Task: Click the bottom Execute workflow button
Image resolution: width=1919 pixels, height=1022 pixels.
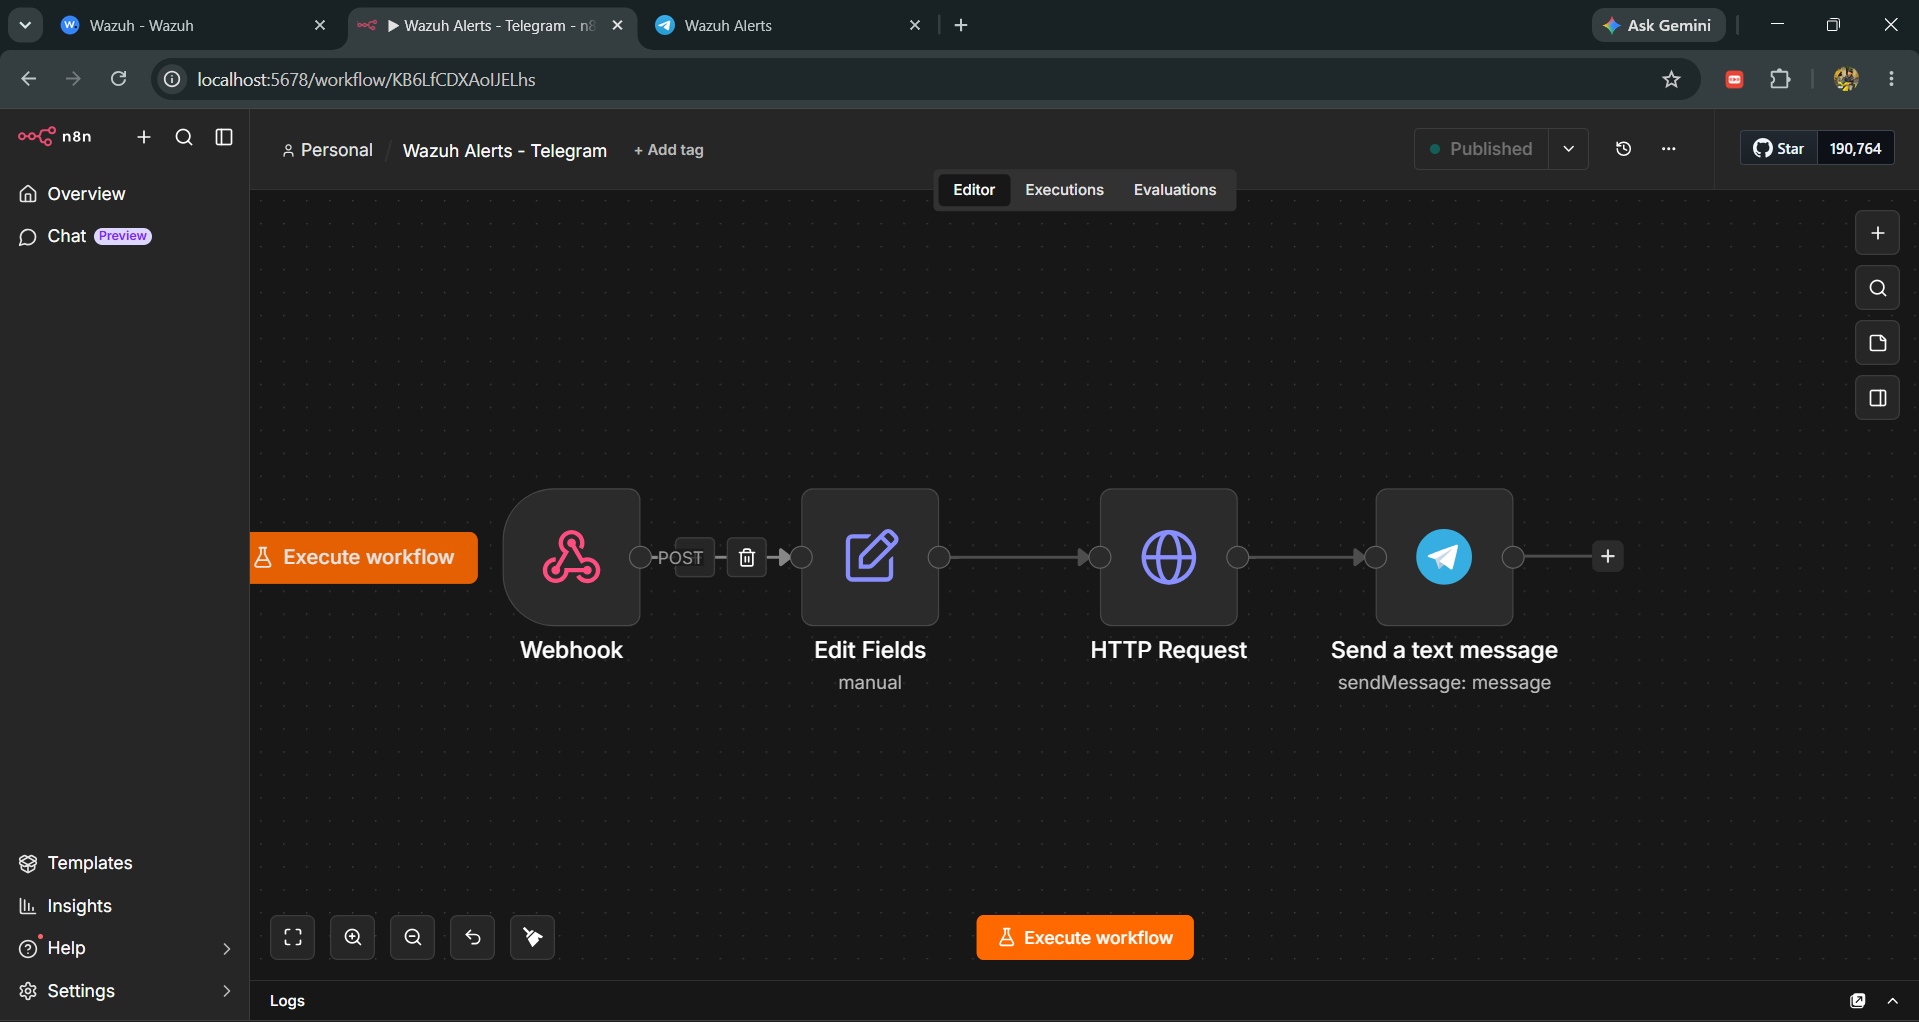Action: pyautogui.click(x=1085, y=938)
